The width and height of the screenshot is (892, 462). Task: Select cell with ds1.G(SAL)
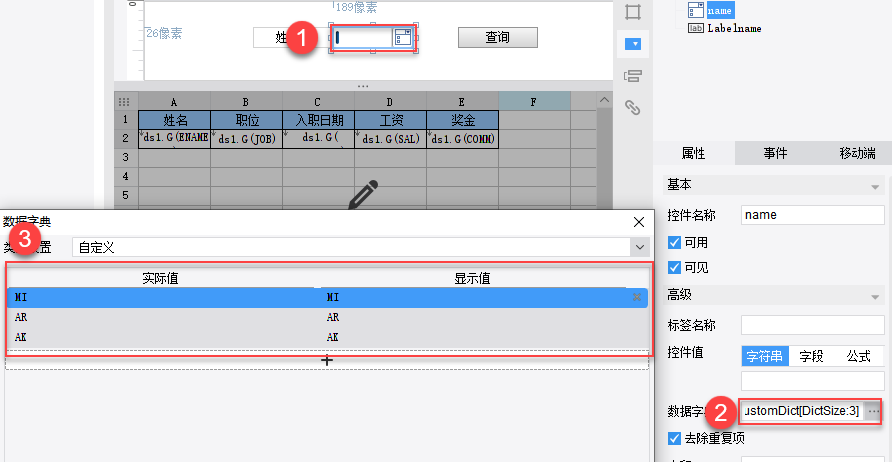point(390,139)
